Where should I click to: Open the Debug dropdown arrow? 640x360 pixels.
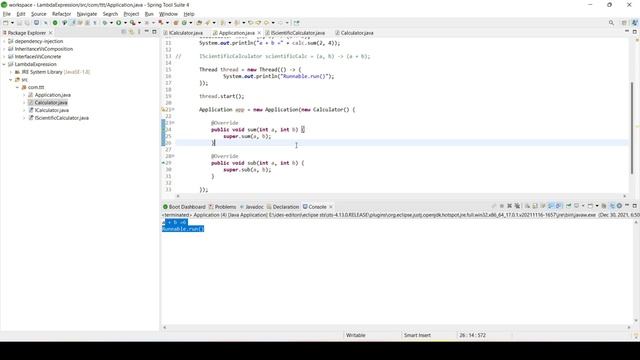point(111,23)
